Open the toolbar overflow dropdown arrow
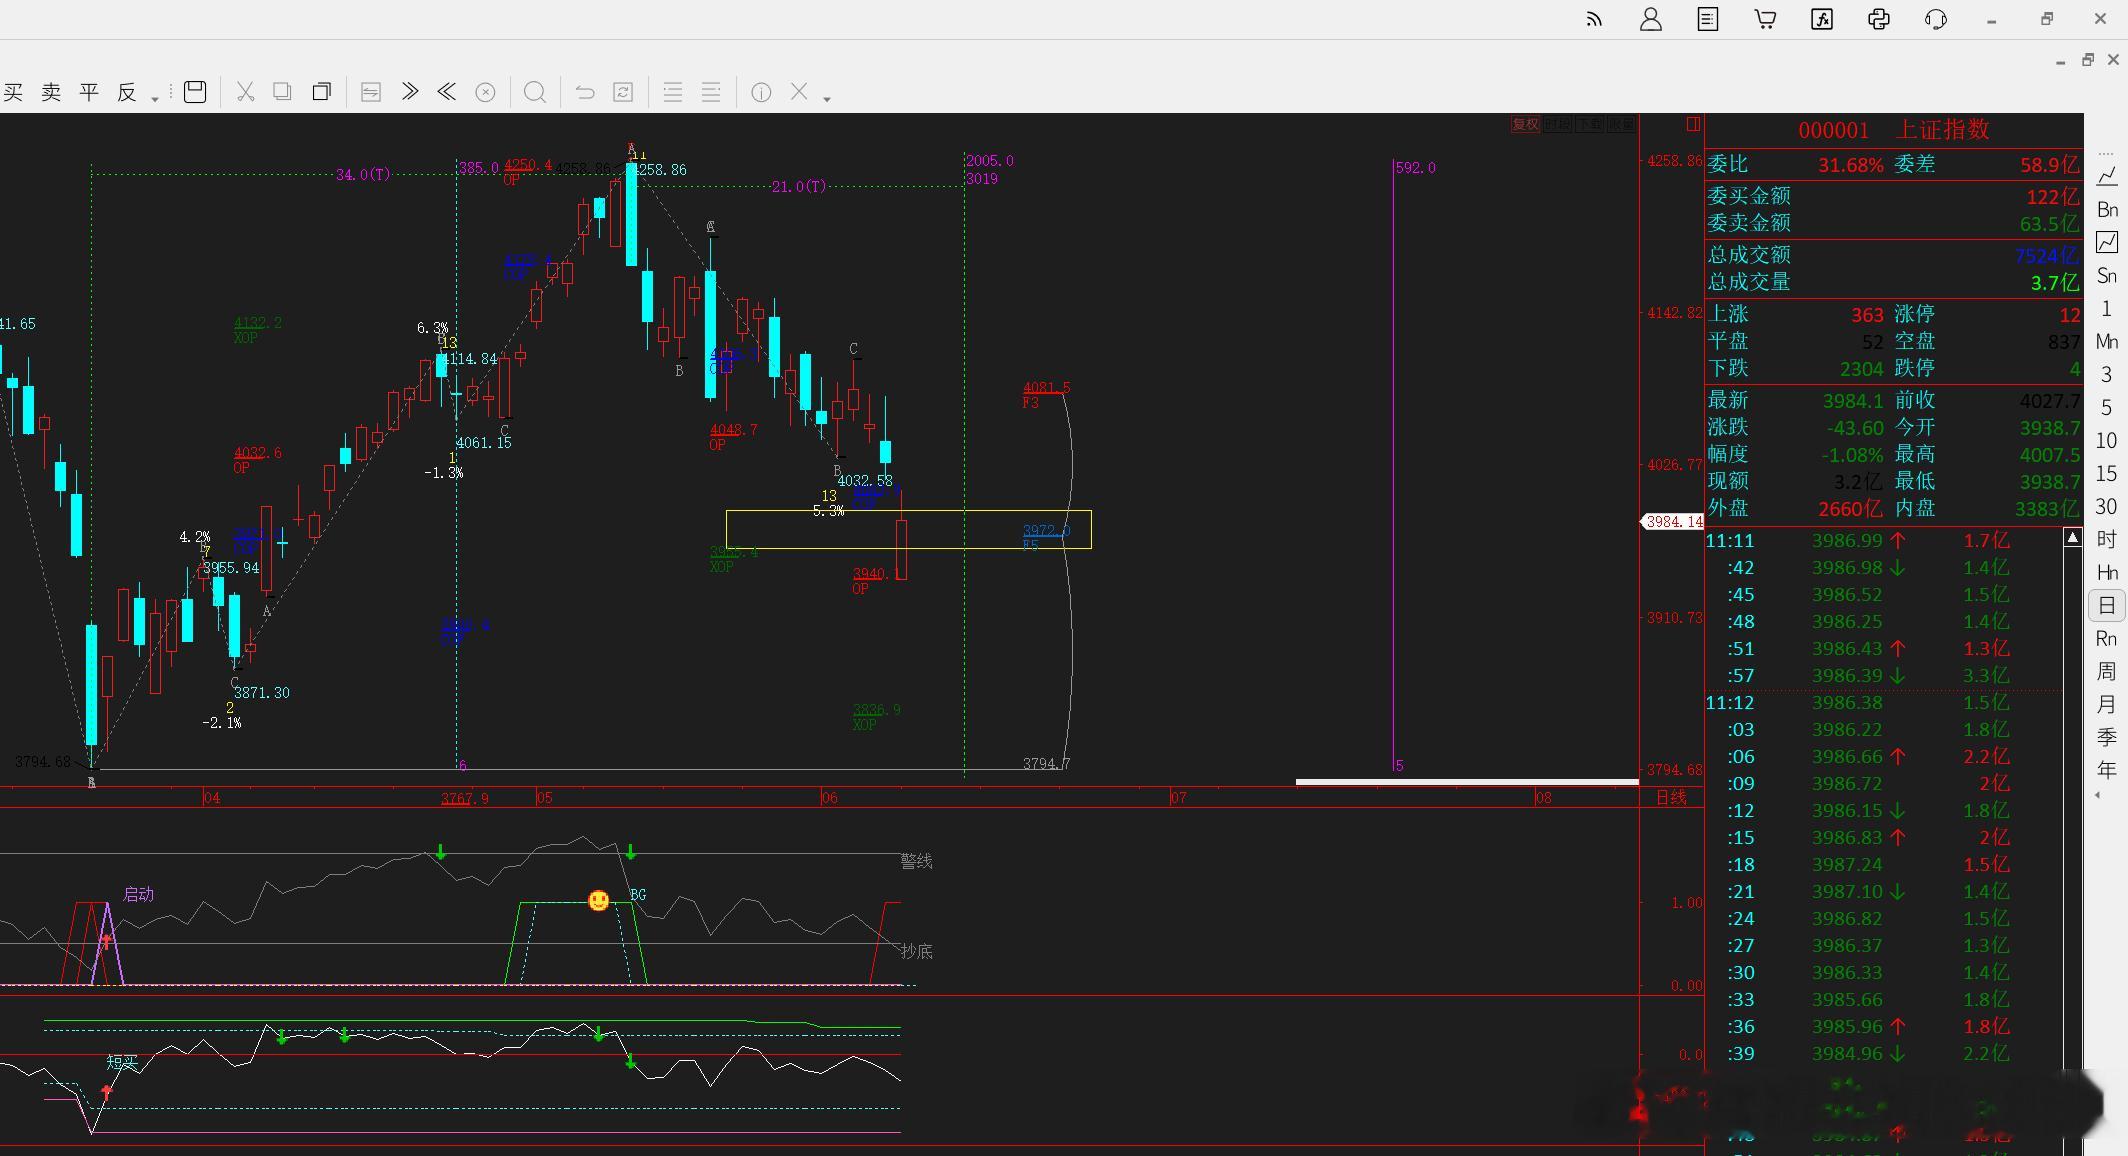 827,98
